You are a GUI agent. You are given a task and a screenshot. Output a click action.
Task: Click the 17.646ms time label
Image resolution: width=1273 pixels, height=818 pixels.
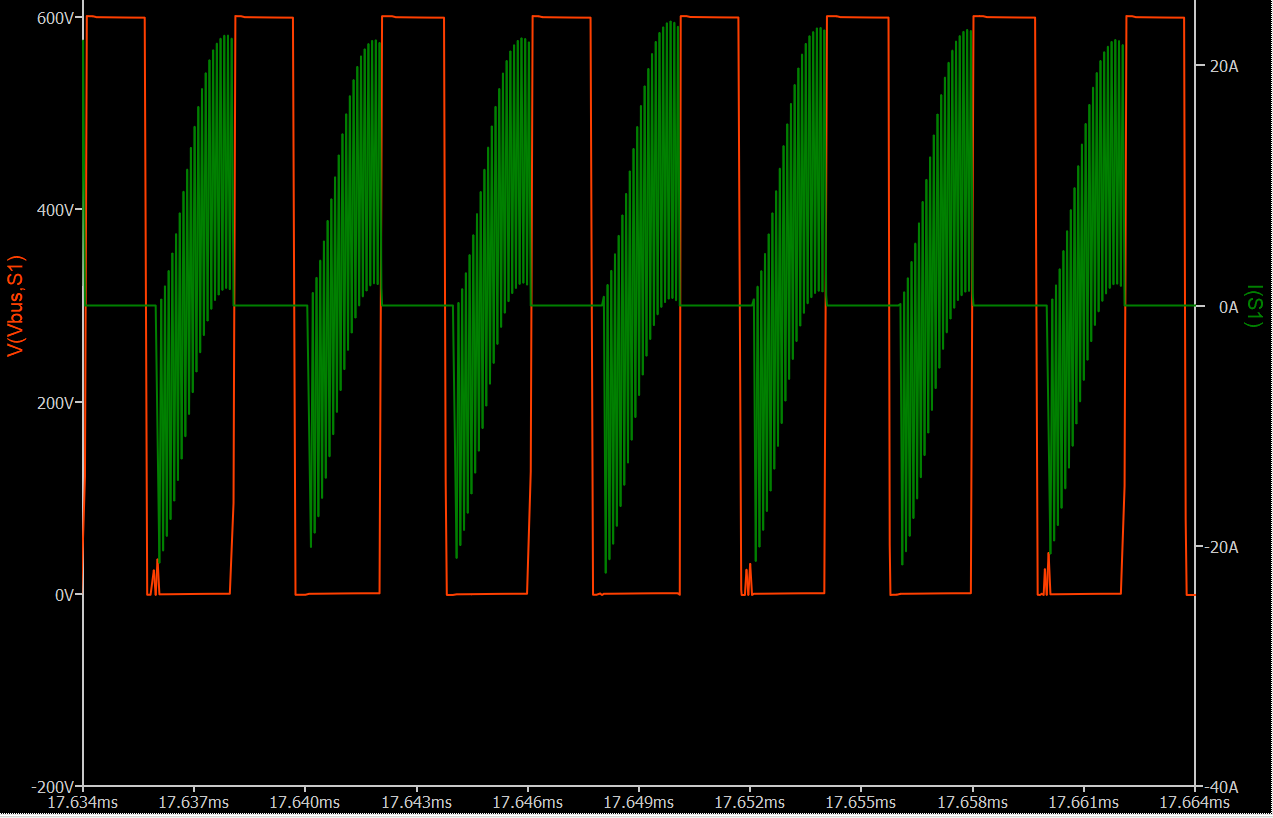click(528, 803)
